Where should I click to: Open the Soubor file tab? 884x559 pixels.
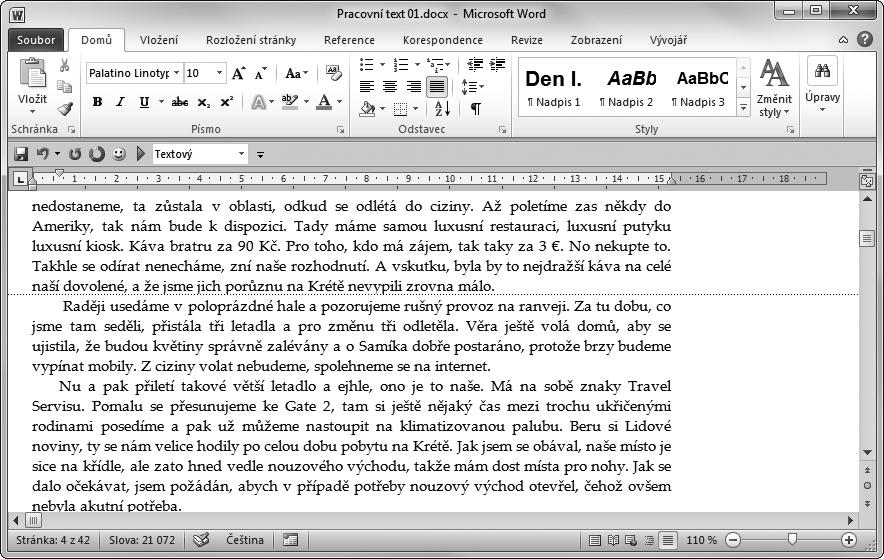click(x=36, y=40)
